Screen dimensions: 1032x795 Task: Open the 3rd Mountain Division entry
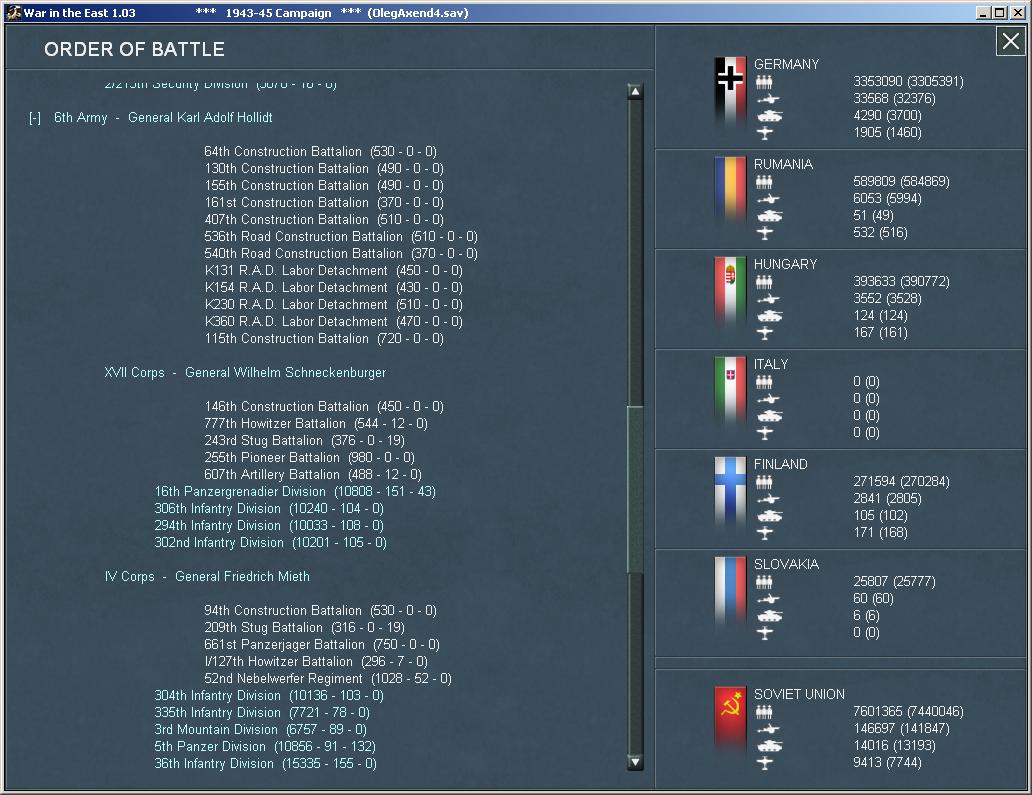tap(261, 730)
